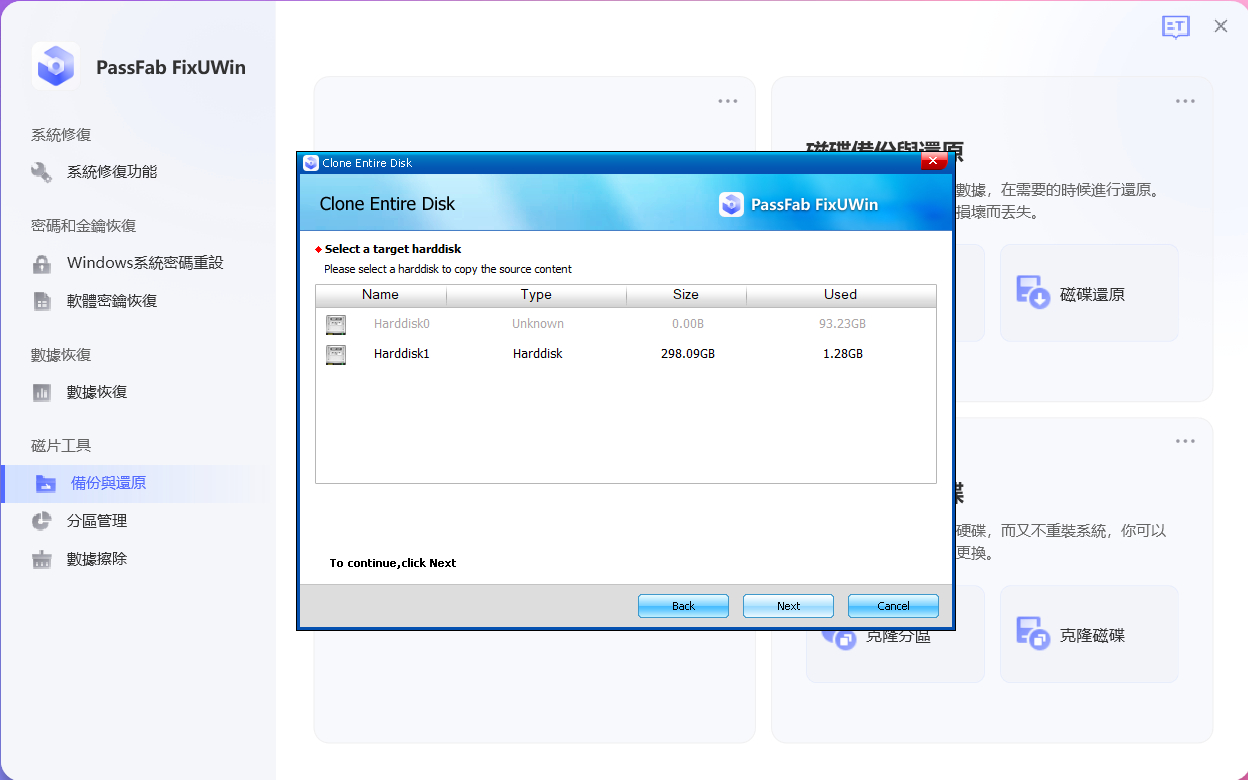Select the 系統修復功能 gear icon
Viewport: 1248px width, 780px height.
[41, 171]
